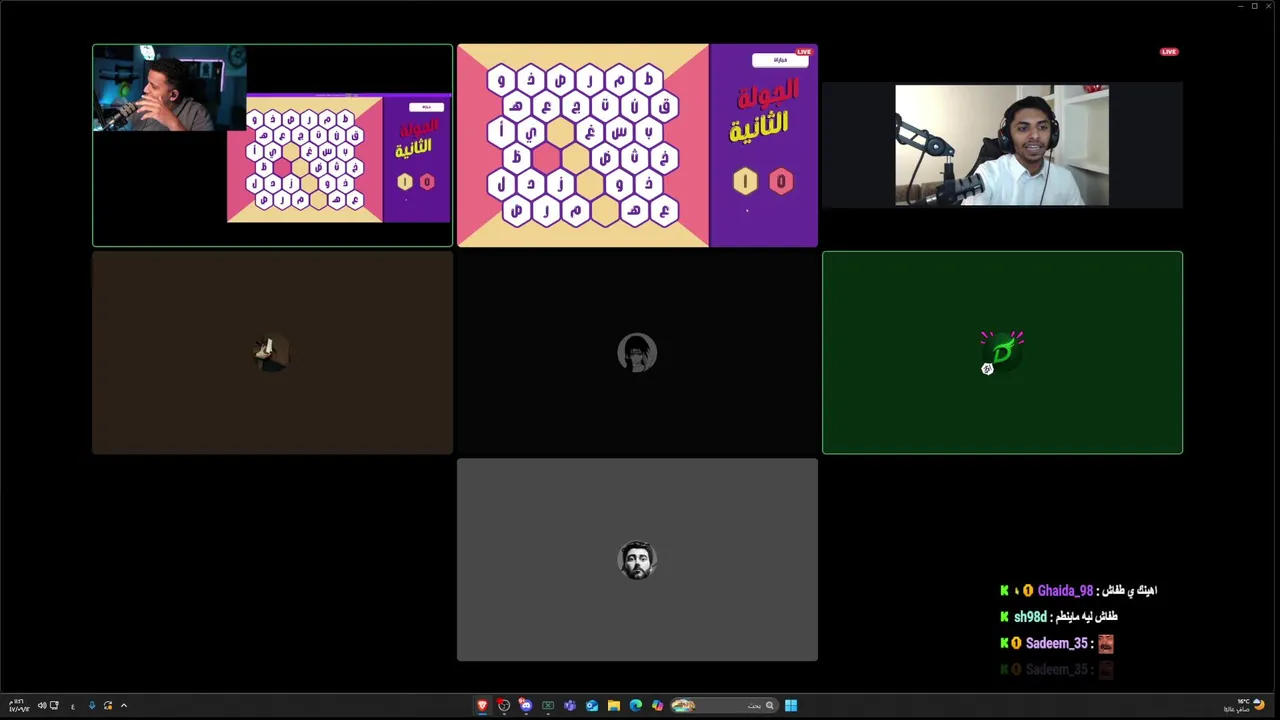
Task: Click yellow hexagon score 1
Action: tap(744, 181)
